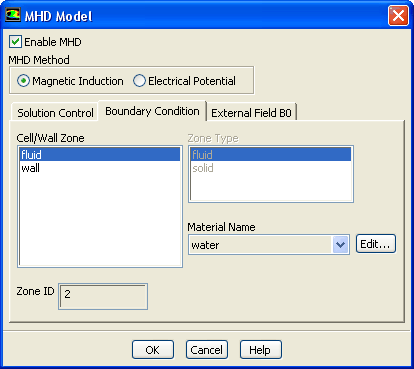Toggle the Enable MHD checkbox
This screenshot has height=369, width=414.
pos(15,42)
